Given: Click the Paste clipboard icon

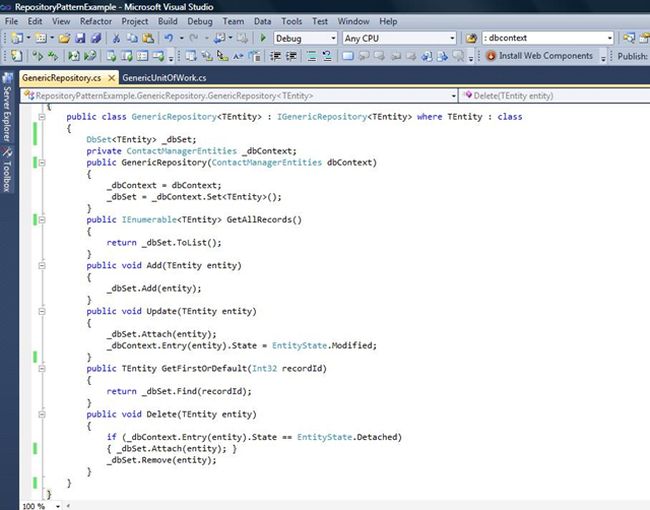Looking at the screenshot, I should pos(149,38).
